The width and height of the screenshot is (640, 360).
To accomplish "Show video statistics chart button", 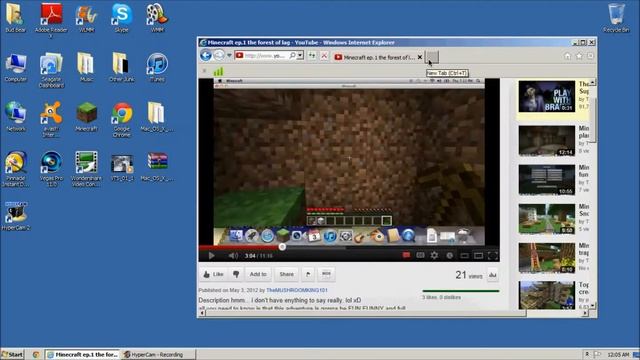I will click(493, 275).
